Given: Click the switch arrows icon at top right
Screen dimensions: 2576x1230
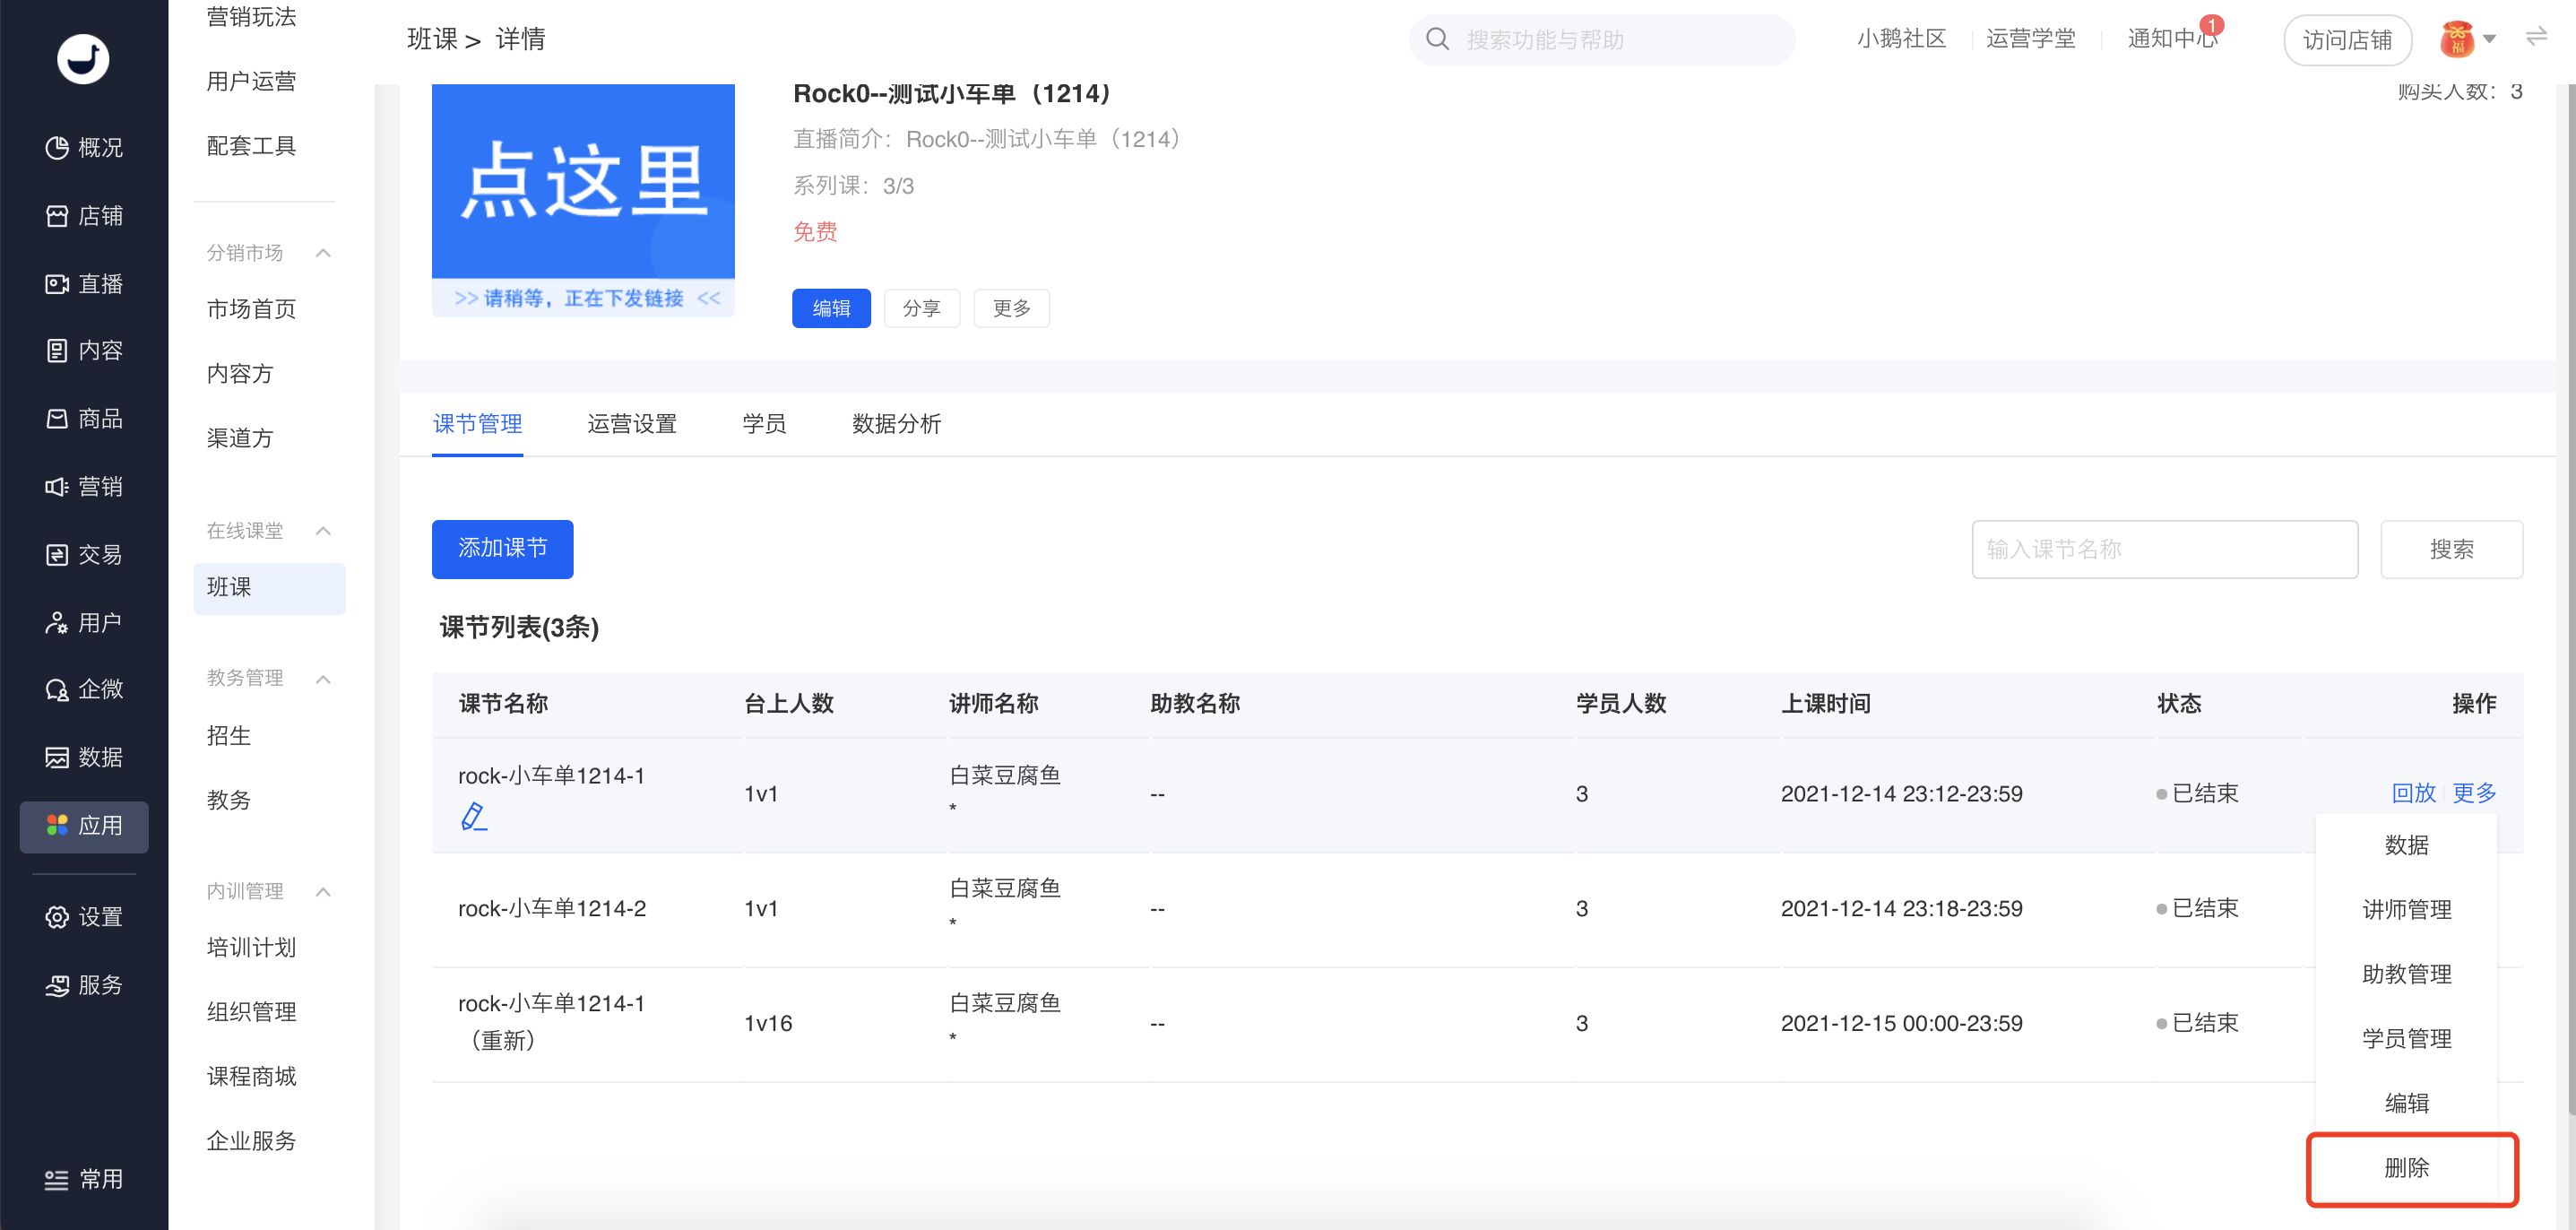Looking at the screenshot, I should [x=2536, y=38].
